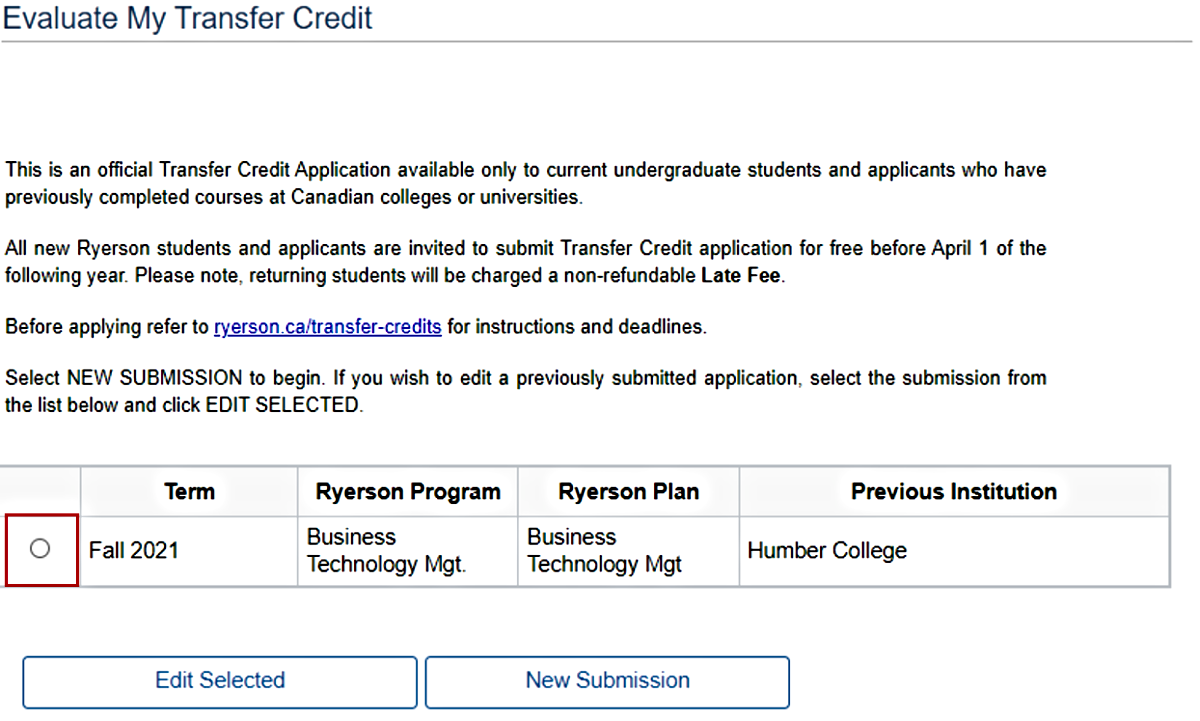The width and height of the screenshot is (1200, 721).
Task: Start a New Submission
Action: tap(607, 681)
